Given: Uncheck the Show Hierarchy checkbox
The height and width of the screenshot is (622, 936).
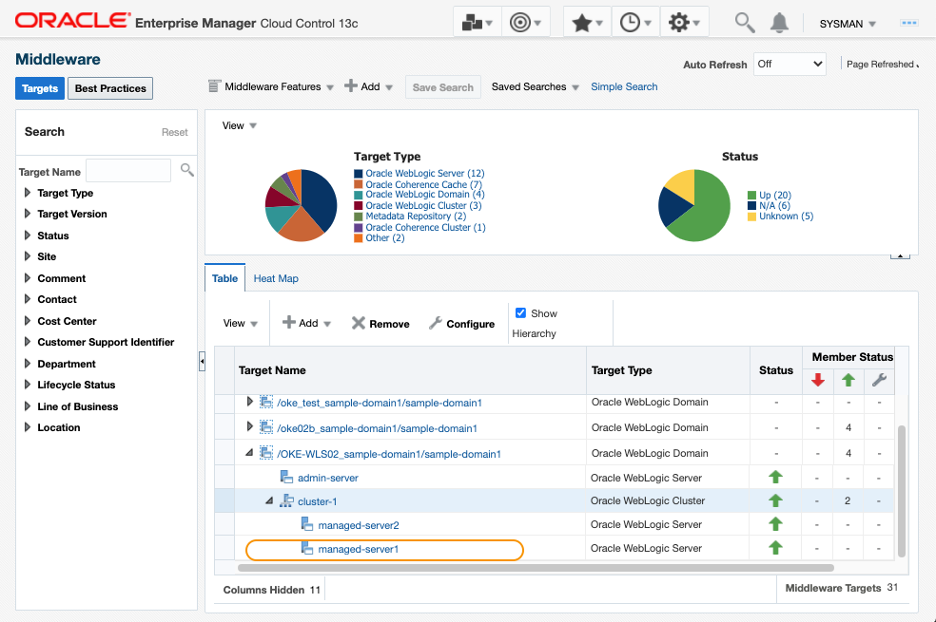Looking at the screenshot, I should (521, 313).
